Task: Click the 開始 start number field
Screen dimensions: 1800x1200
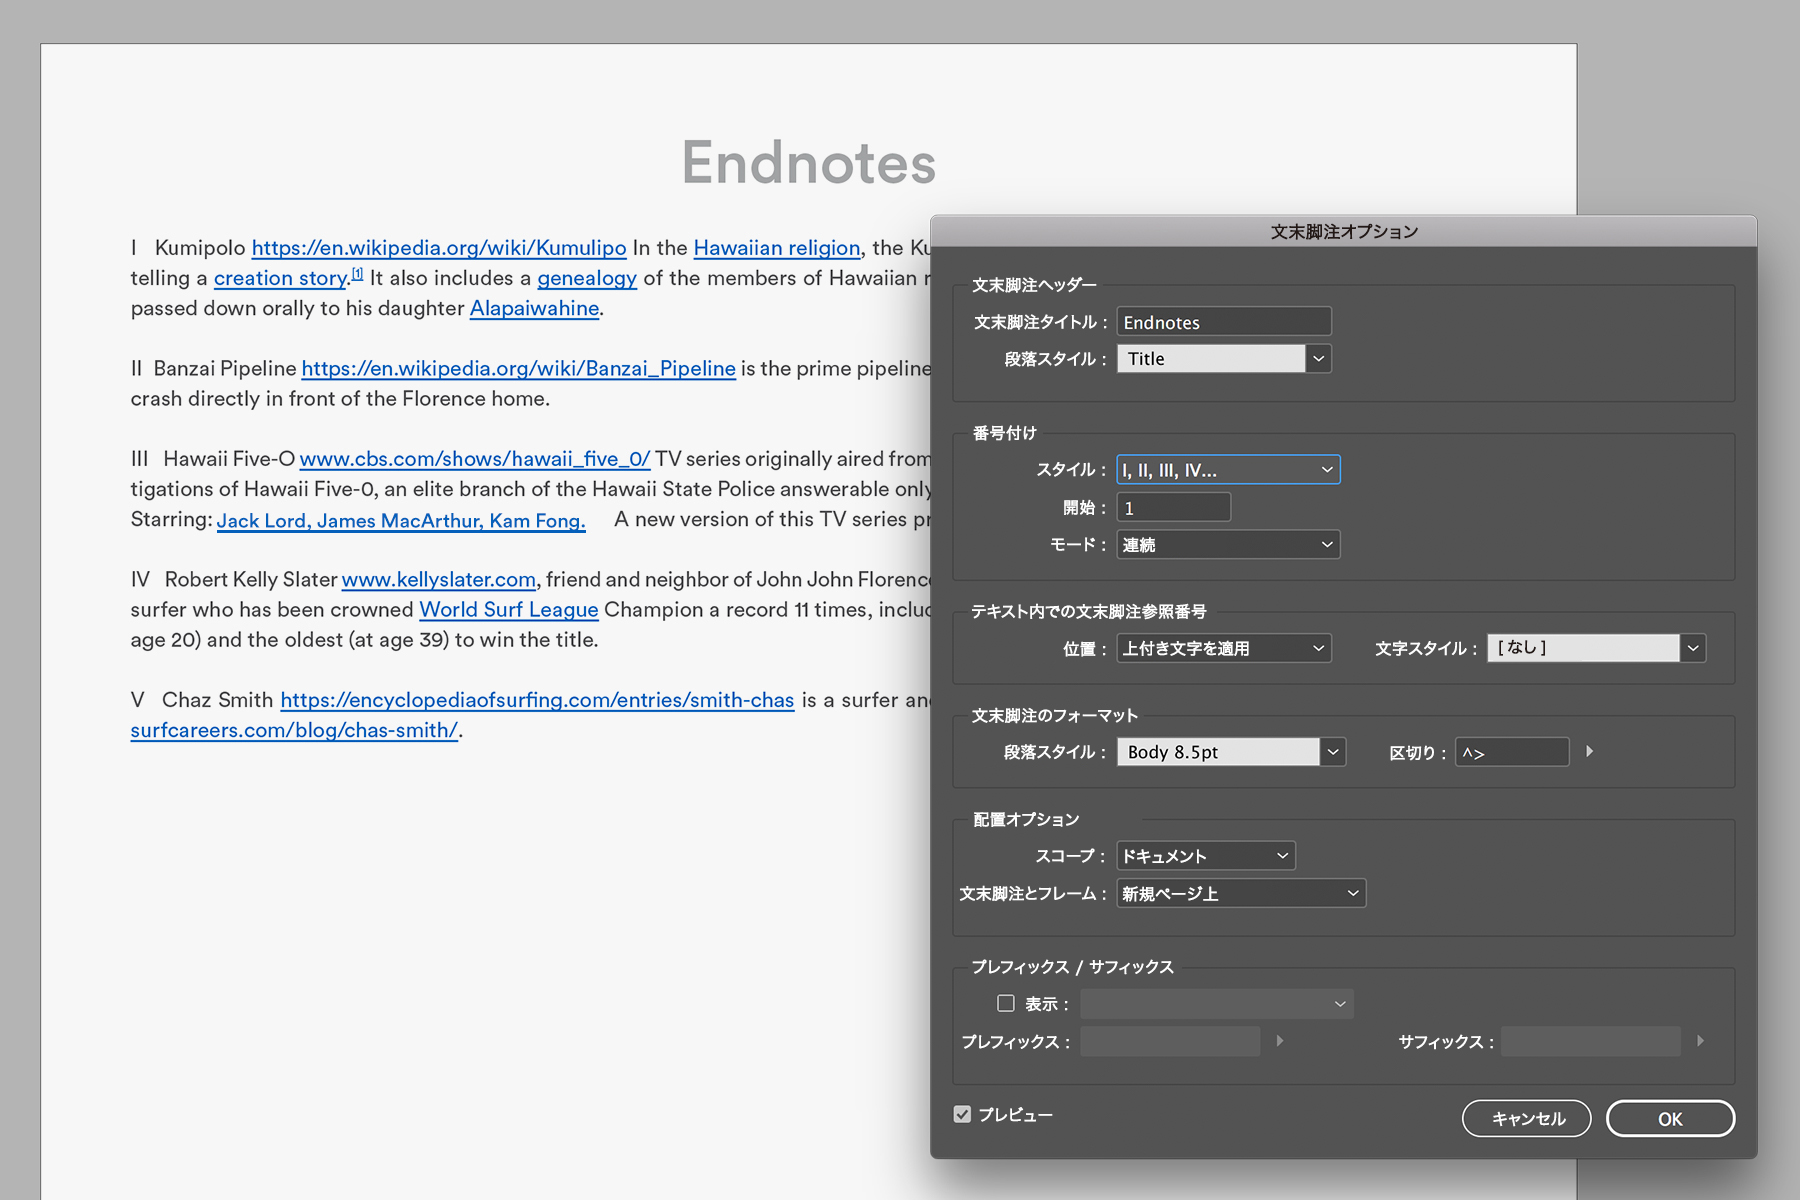Action: pyautogui.click(x=1173, y=508)
